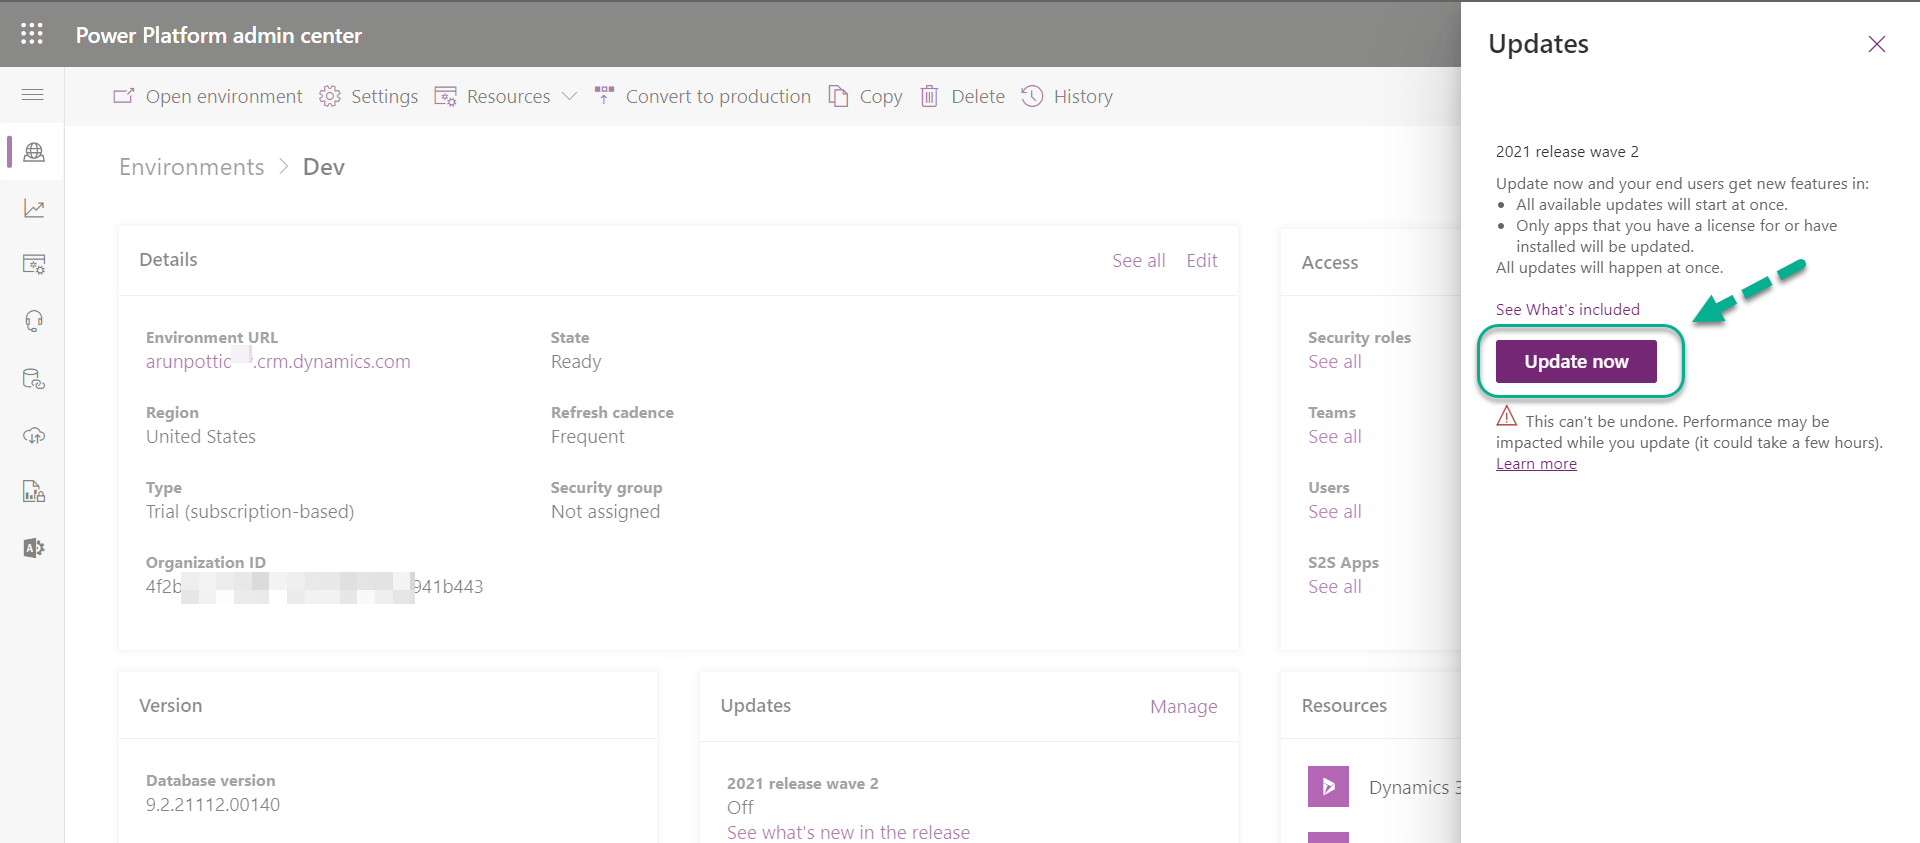Open Admin centers icon in sidebar

[34, 548]
